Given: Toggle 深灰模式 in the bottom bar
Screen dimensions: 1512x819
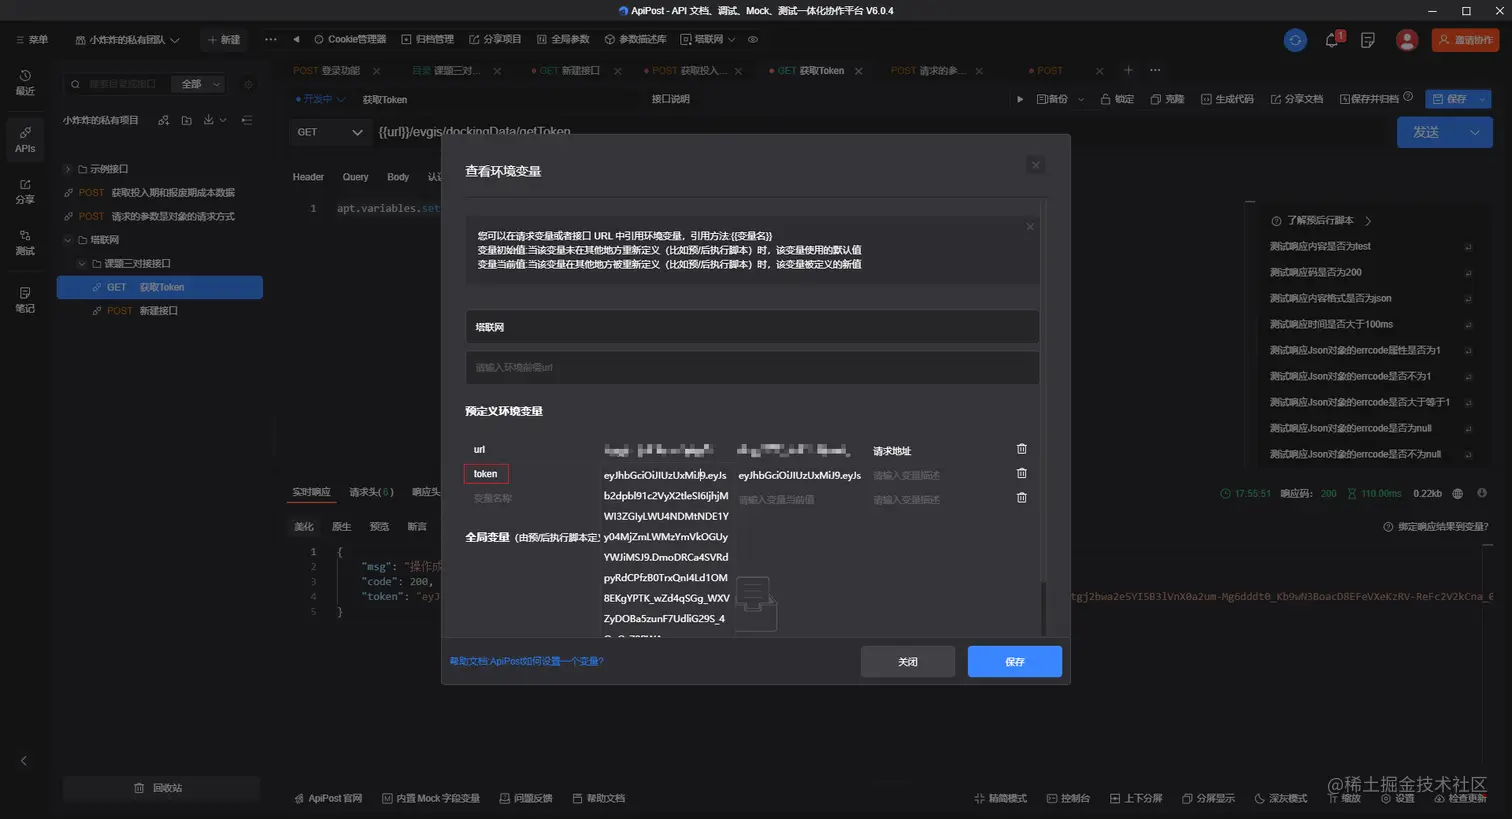Looking at the screenshot, I should 1281,798.
